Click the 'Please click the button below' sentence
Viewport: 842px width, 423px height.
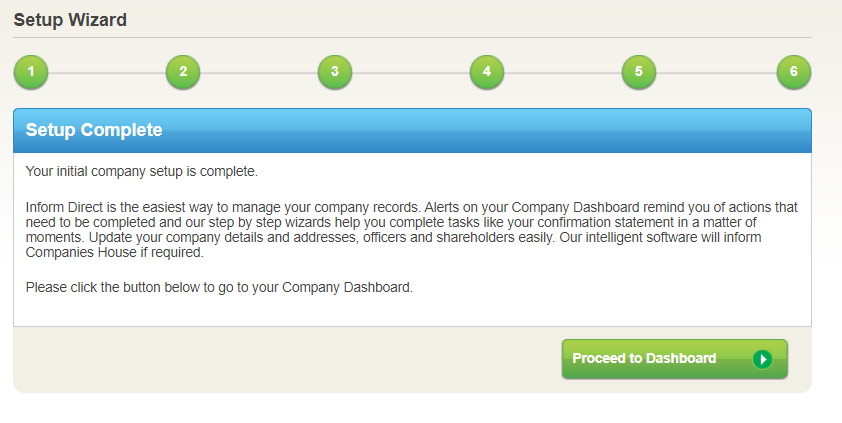[219, 288]
